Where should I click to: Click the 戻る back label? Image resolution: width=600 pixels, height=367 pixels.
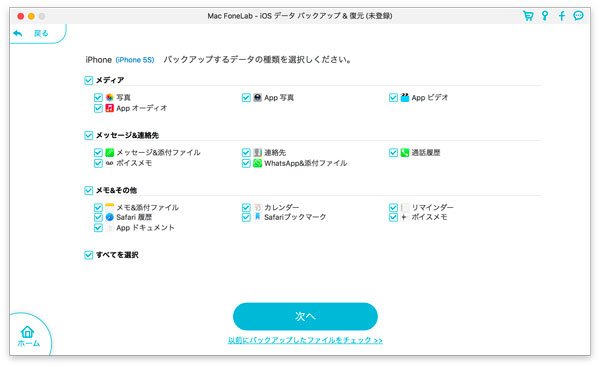(41, 33)
